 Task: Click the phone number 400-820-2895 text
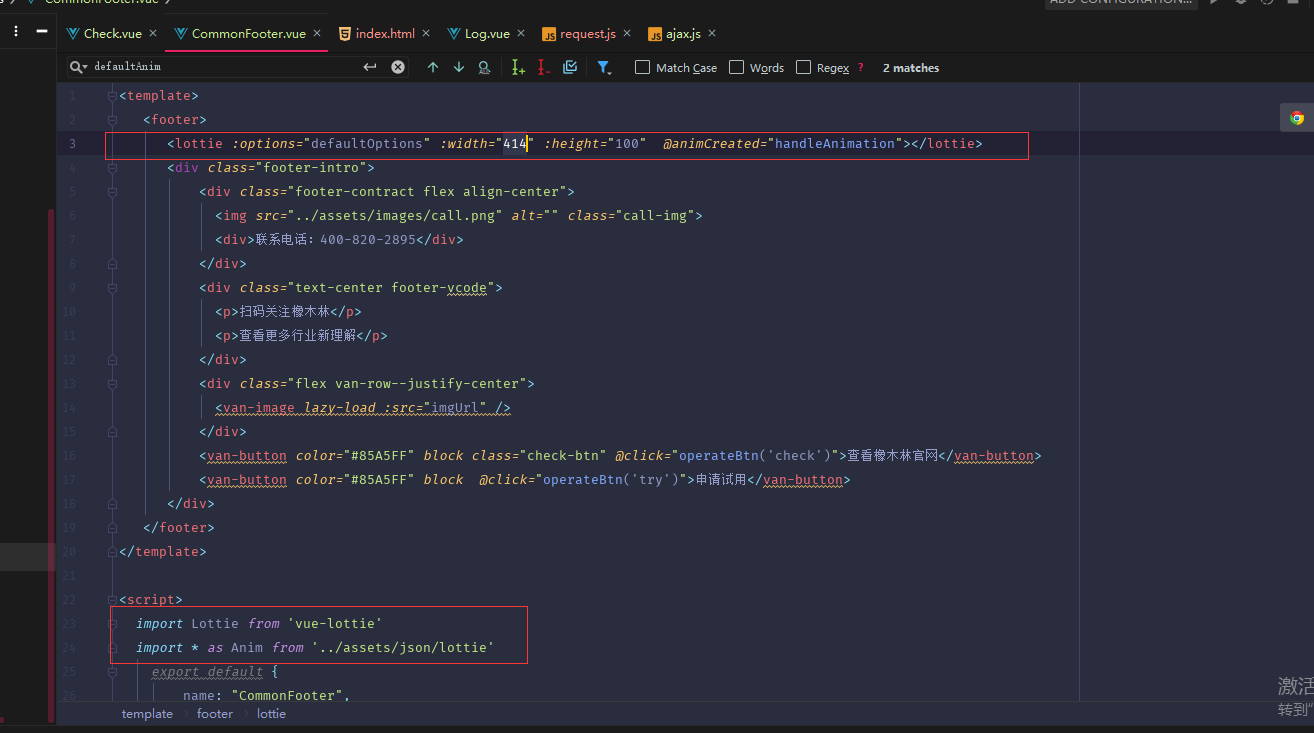(x=368, y=240)
